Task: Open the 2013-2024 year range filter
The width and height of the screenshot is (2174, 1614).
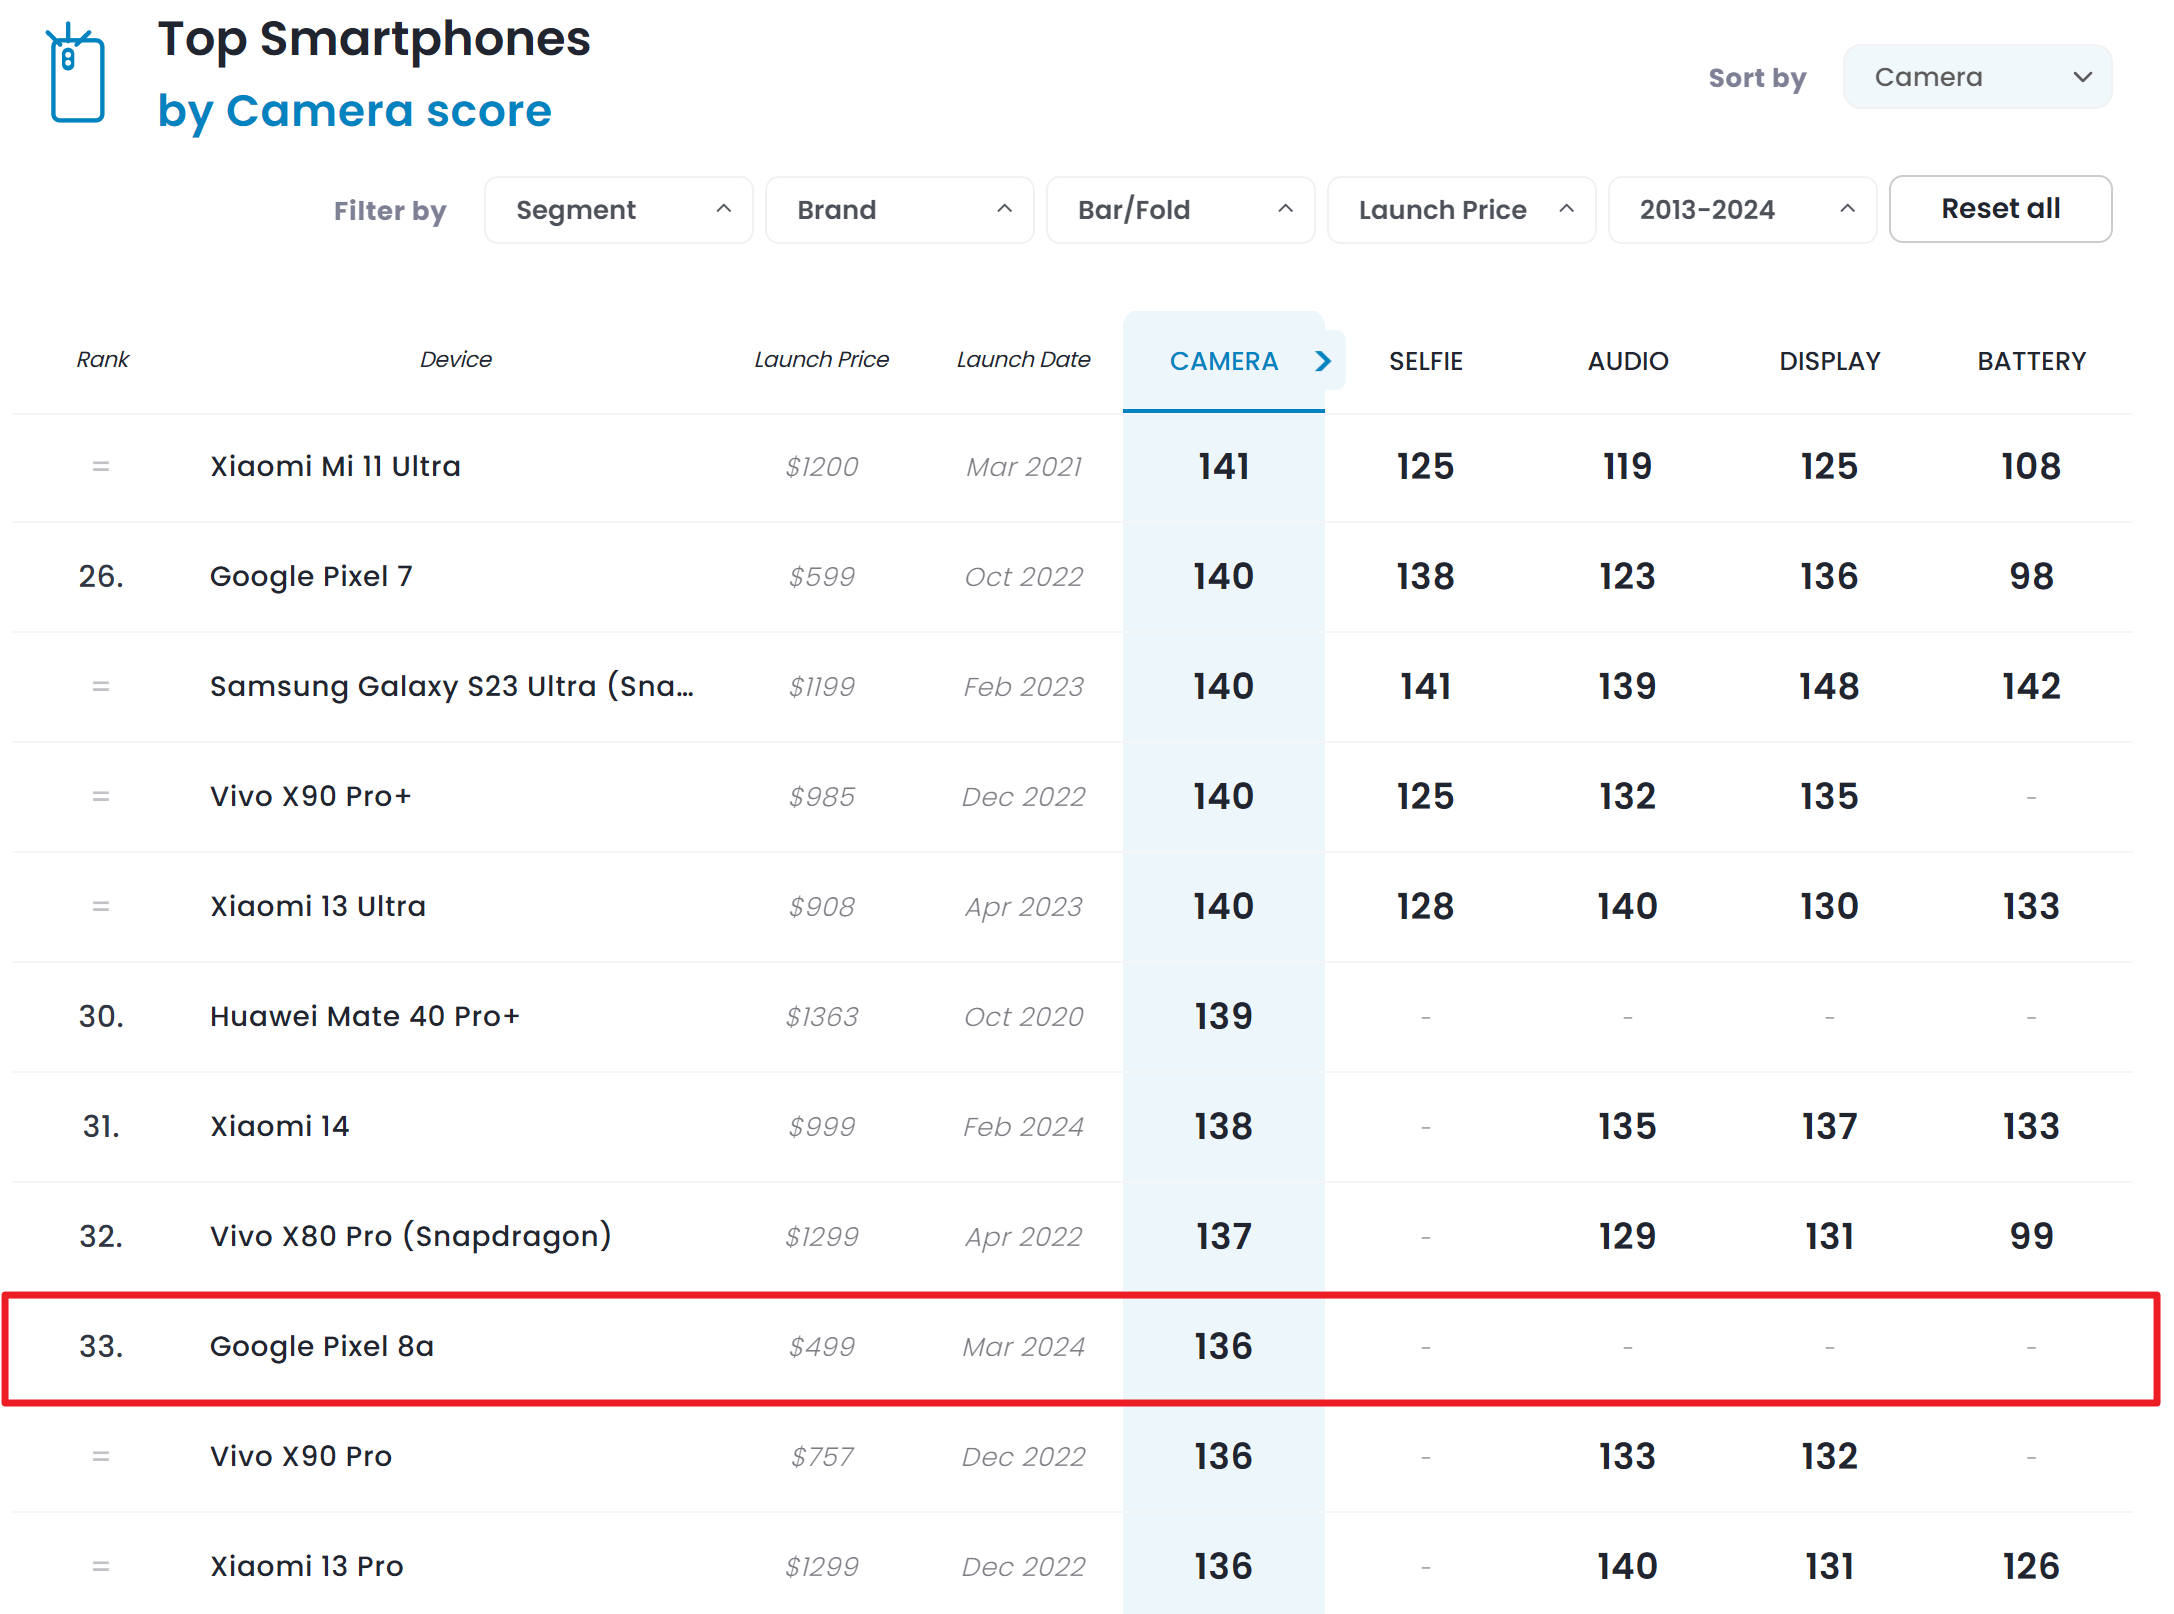Action: point(1741,210)
